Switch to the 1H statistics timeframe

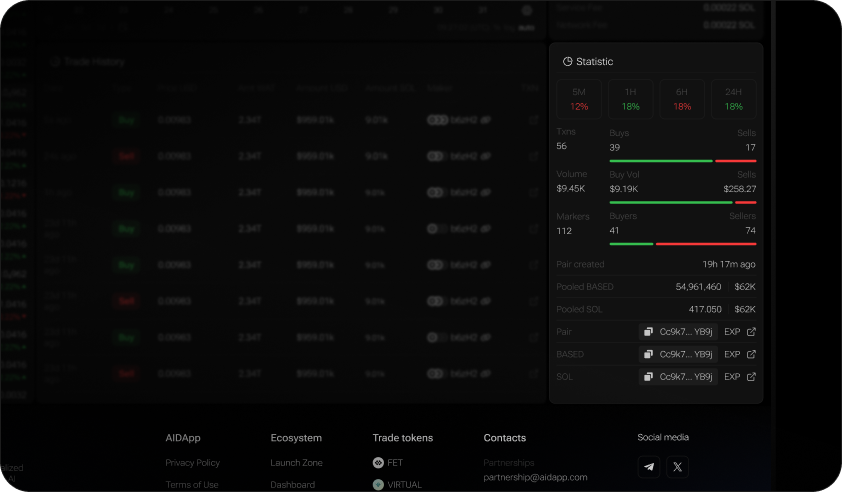pos(630,99)
